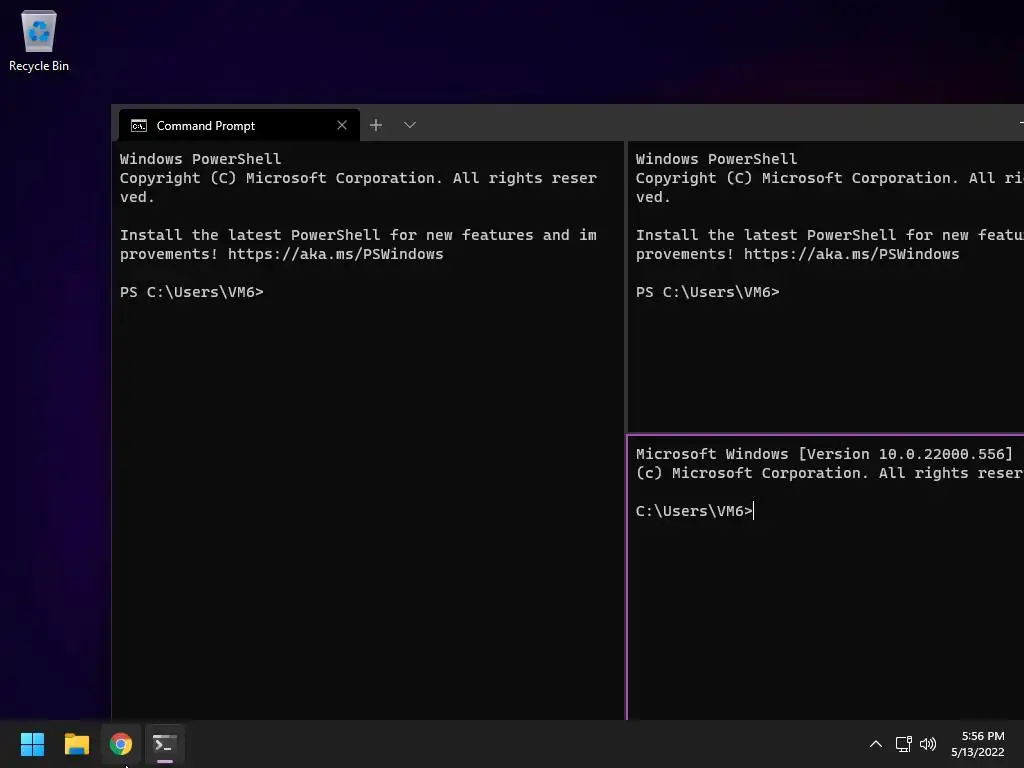
Task: Click the https://aka.ms/PSWindows link in left pane
Action: pos(336,254)
